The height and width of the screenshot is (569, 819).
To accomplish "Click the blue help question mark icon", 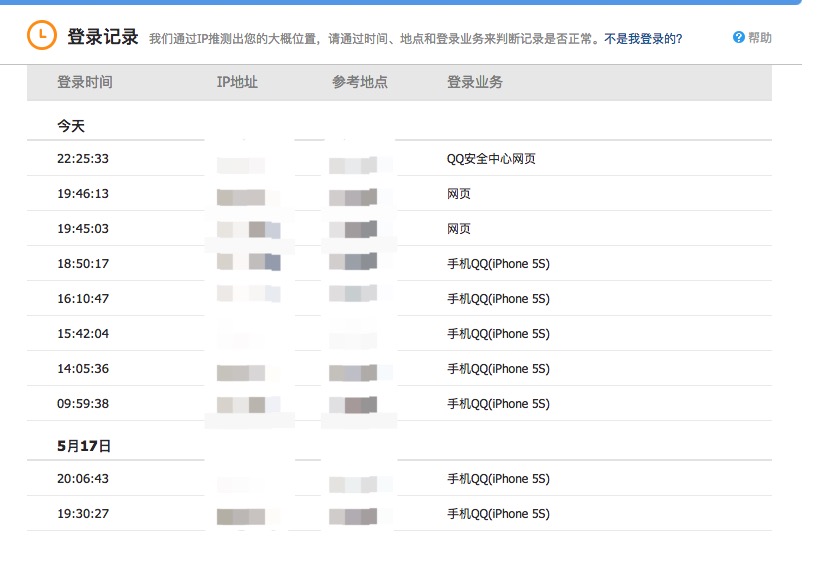I will click(x=739, y=37).
